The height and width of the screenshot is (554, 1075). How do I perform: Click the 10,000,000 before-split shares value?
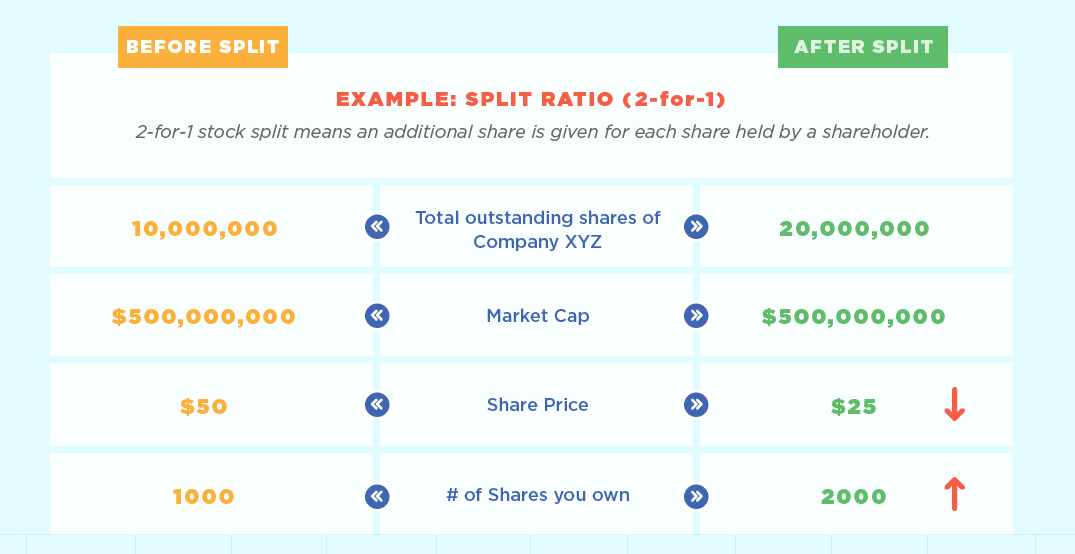pyautogui.click(x=204, y=228)
